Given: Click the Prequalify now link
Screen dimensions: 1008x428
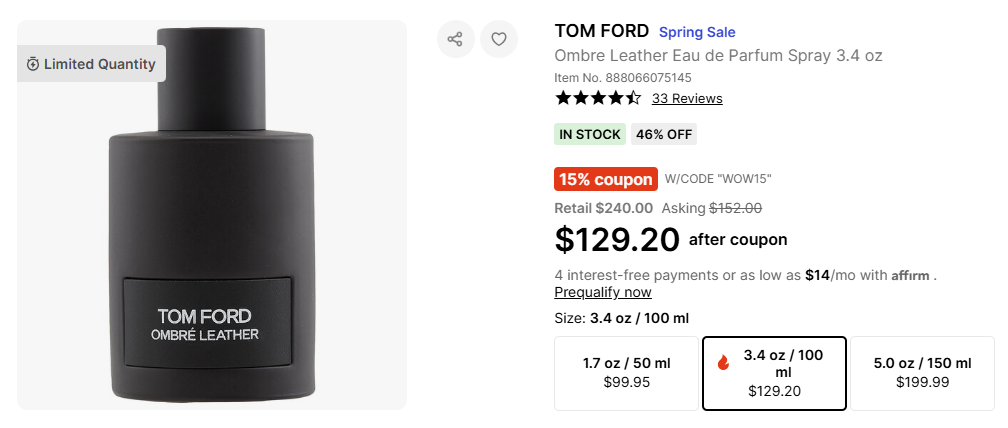Looking at the screenshot, I should point(603,292).
